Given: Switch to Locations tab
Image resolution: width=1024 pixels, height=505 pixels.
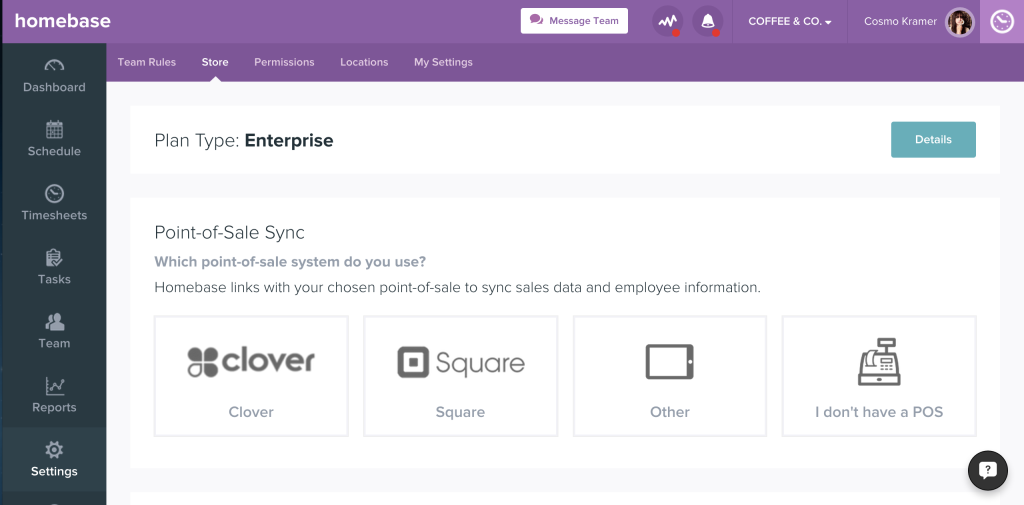Looking at the screenshot, I should 364,62.
